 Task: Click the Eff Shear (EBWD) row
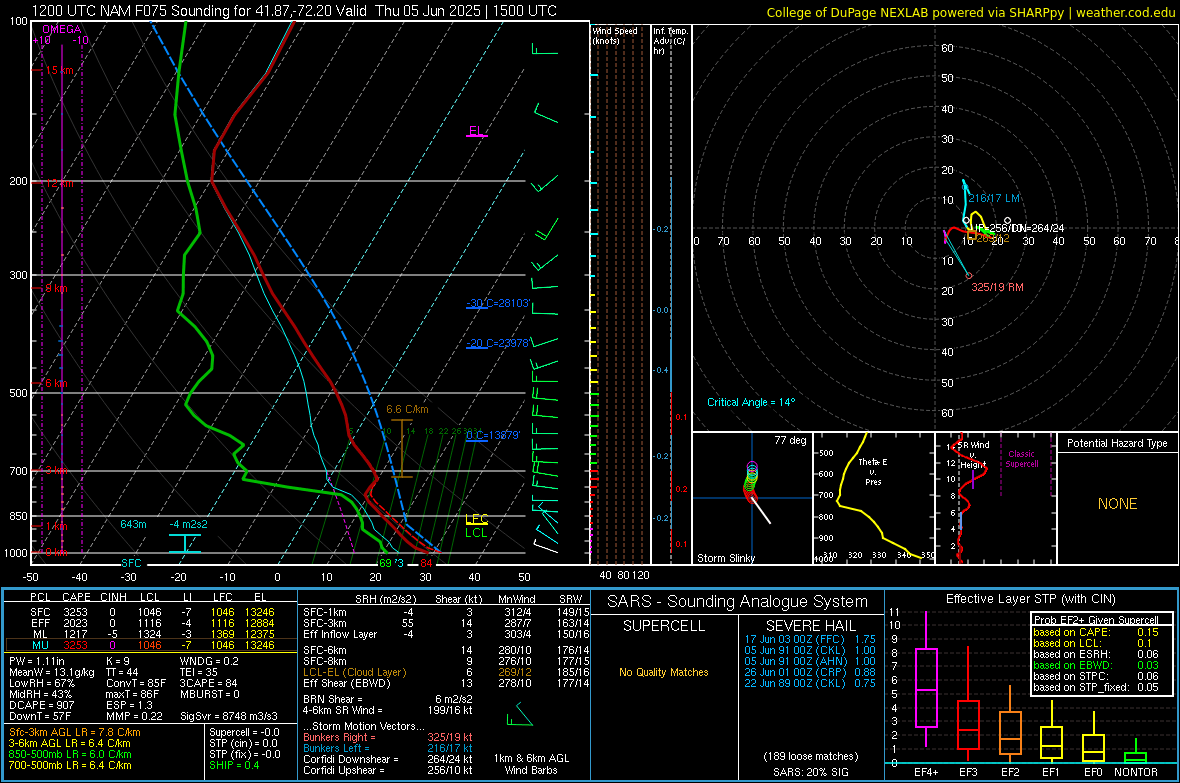pyautogui.click(x=443, y=683)
